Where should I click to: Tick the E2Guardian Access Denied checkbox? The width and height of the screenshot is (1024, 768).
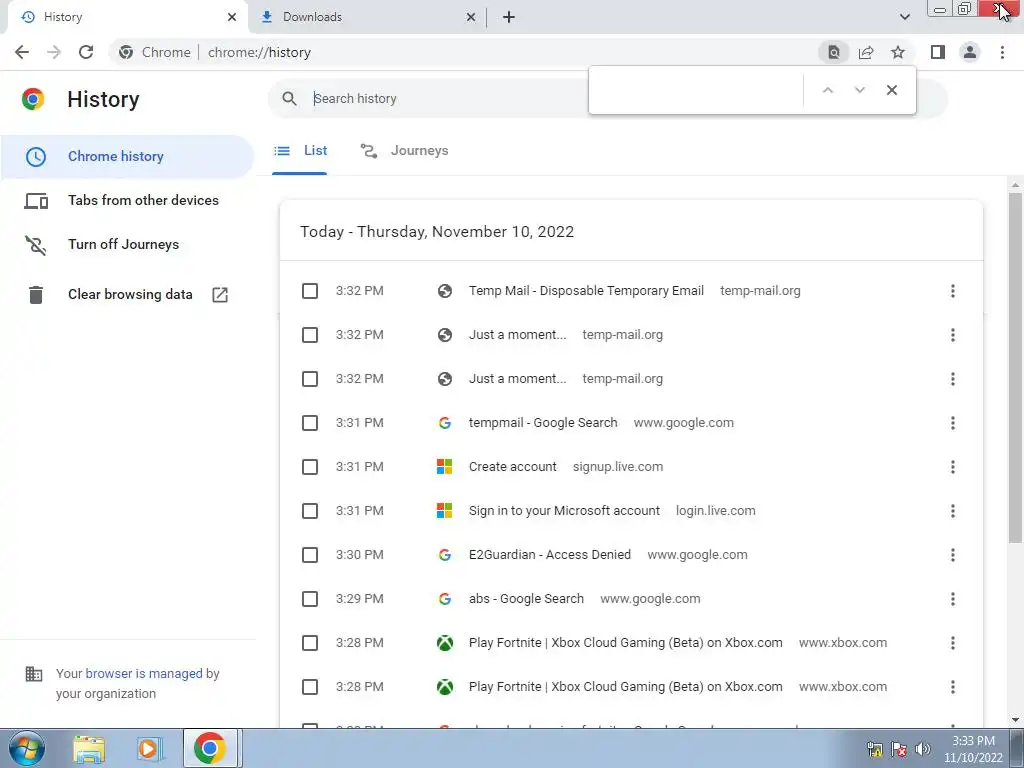[x=310, y=554]
